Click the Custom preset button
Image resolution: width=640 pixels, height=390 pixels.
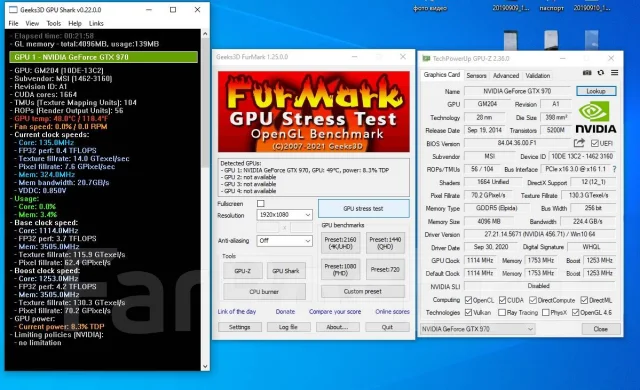(x=363, y=291)
